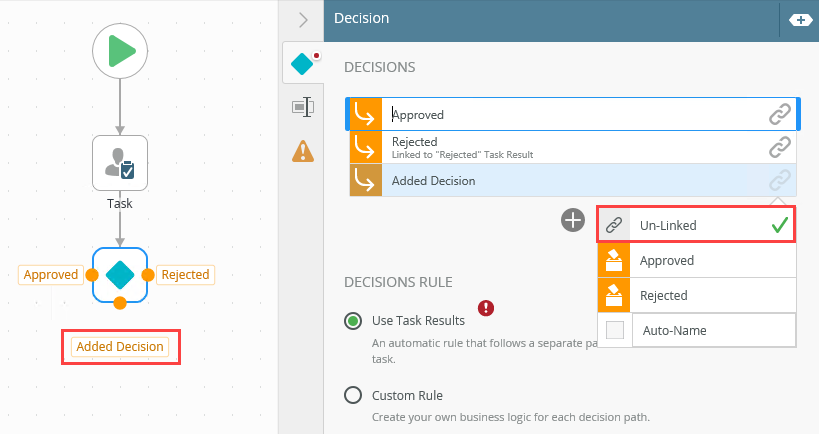This screenshot has width=819, height=434.
Task: Add a new decision with plus button
Action: (x=573, y=220)
